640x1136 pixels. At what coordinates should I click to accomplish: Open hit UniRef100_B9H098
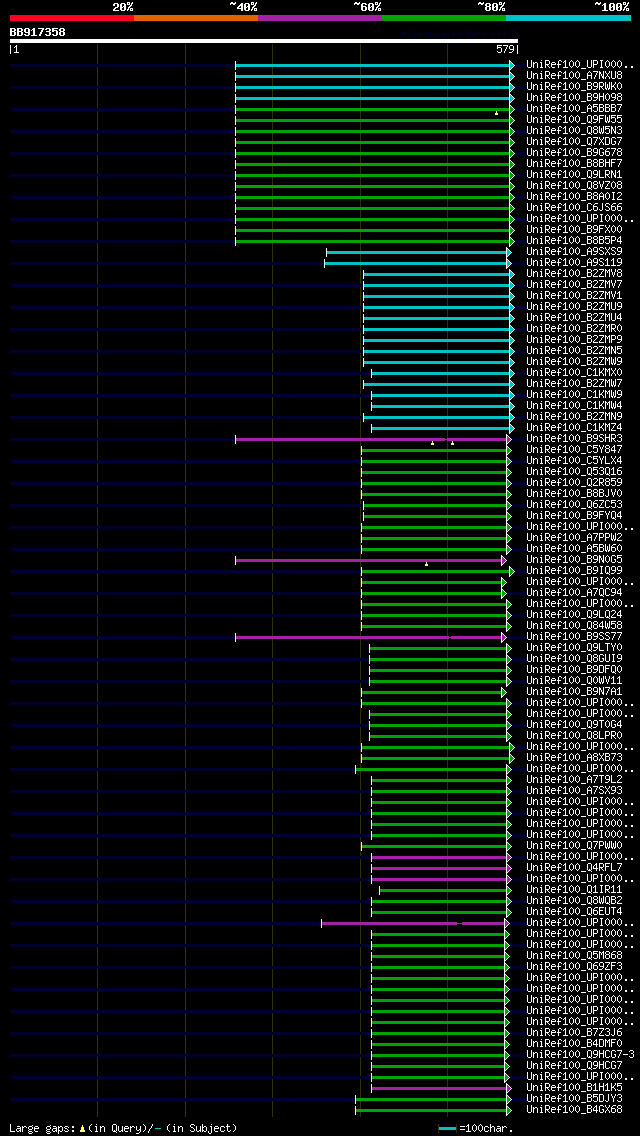pos(574,97)
